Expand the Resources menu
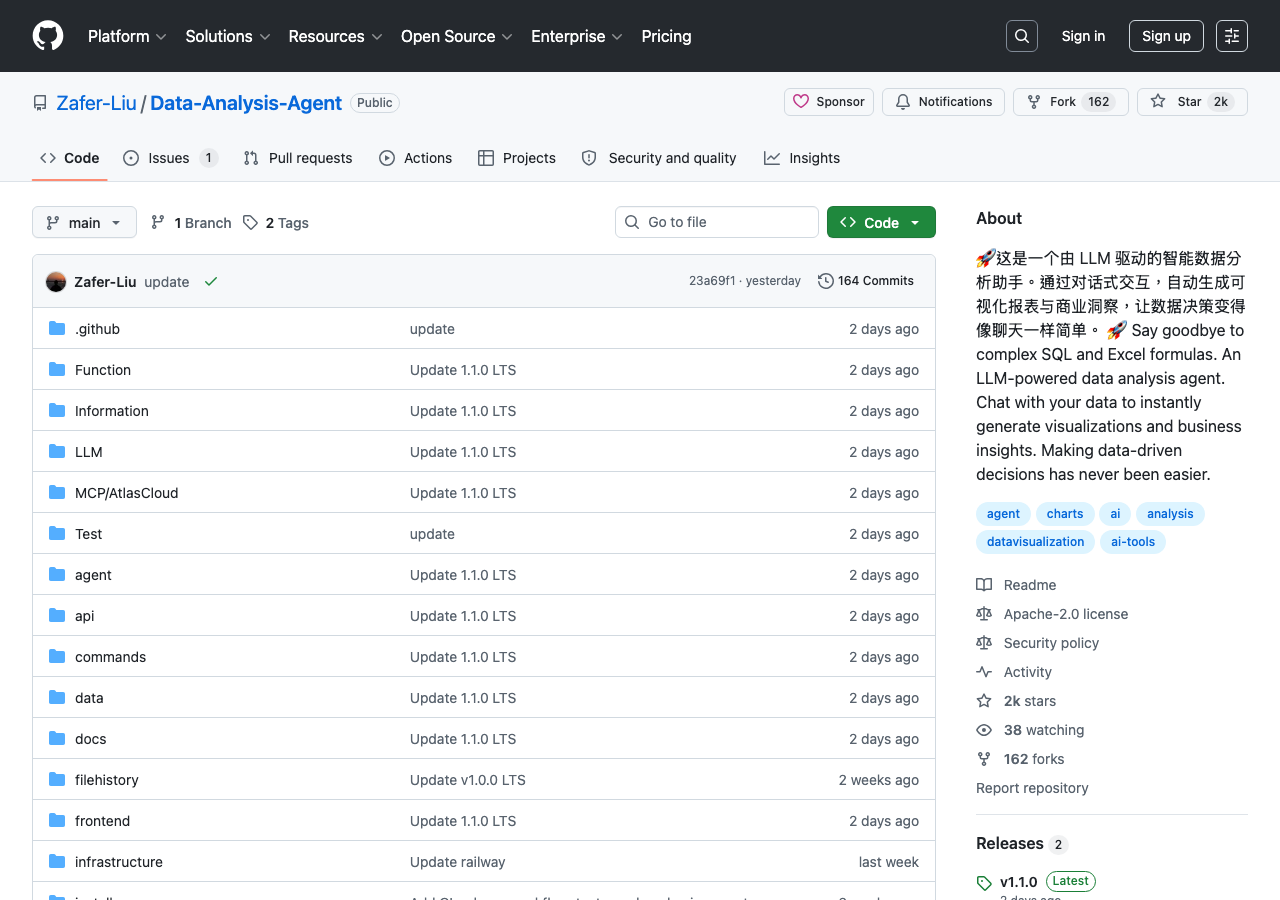Viewport: 1280px width, 900px height. coord(335,36)
